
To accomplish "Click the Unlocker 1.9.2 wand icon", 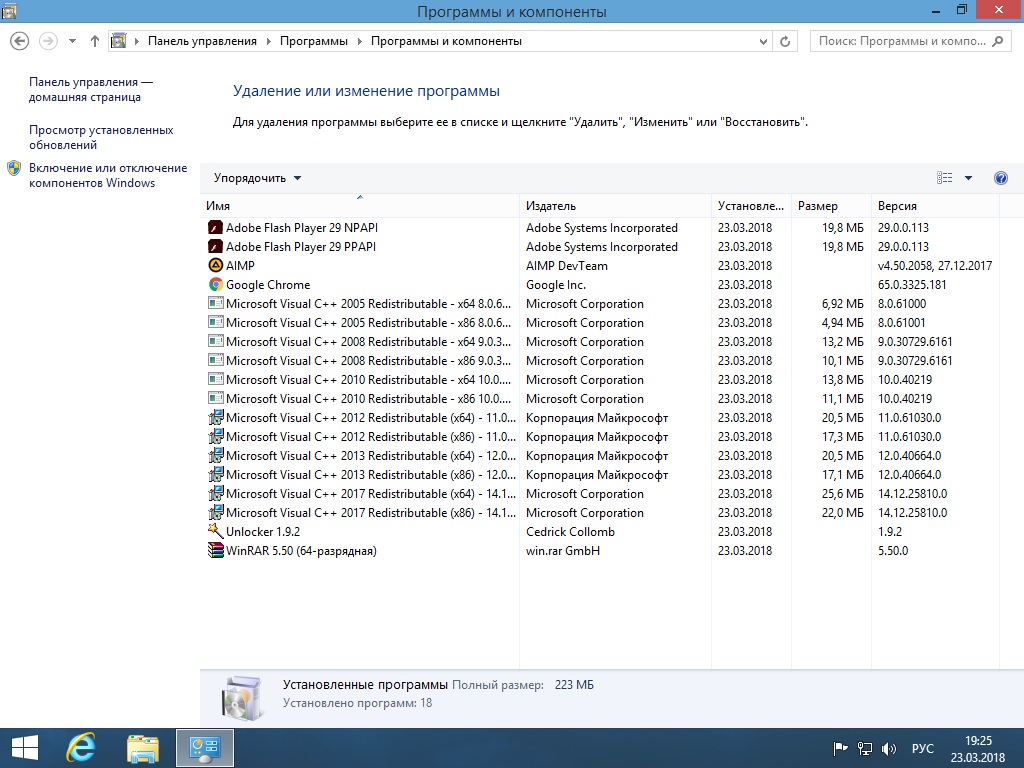I will coord(216,531).
